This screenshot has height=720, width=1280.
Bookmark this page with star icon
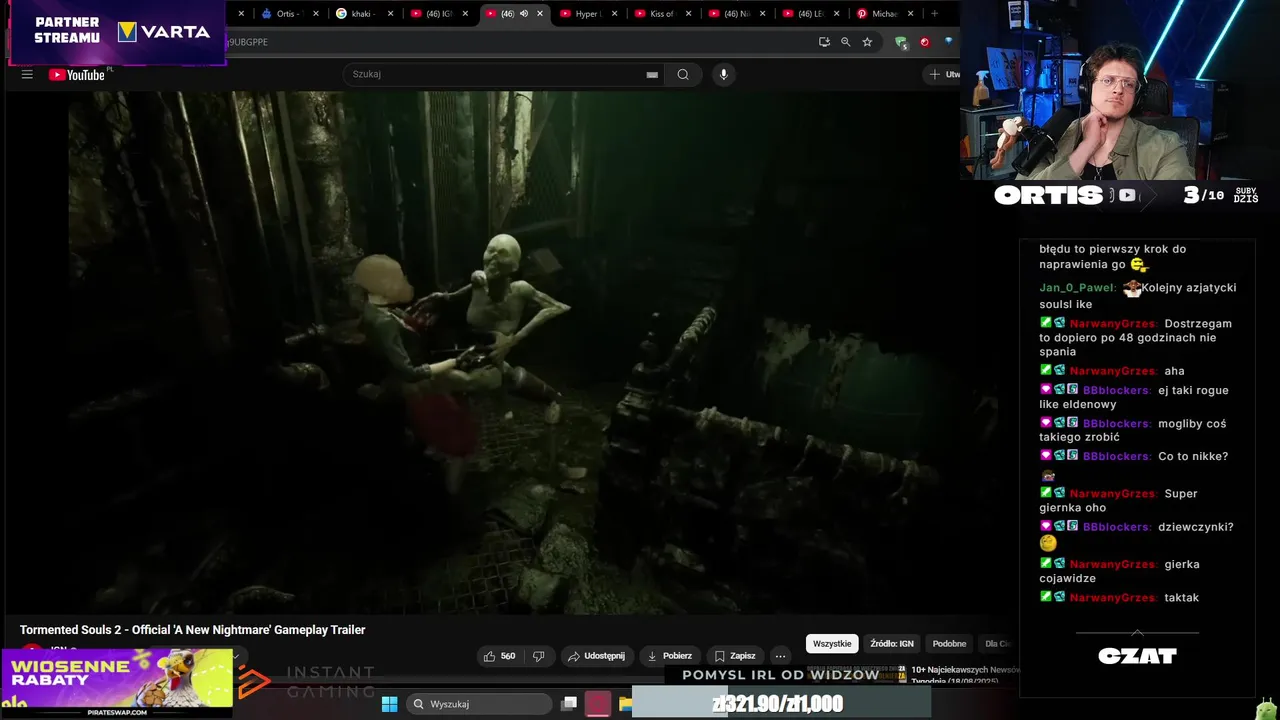(867, 42)
